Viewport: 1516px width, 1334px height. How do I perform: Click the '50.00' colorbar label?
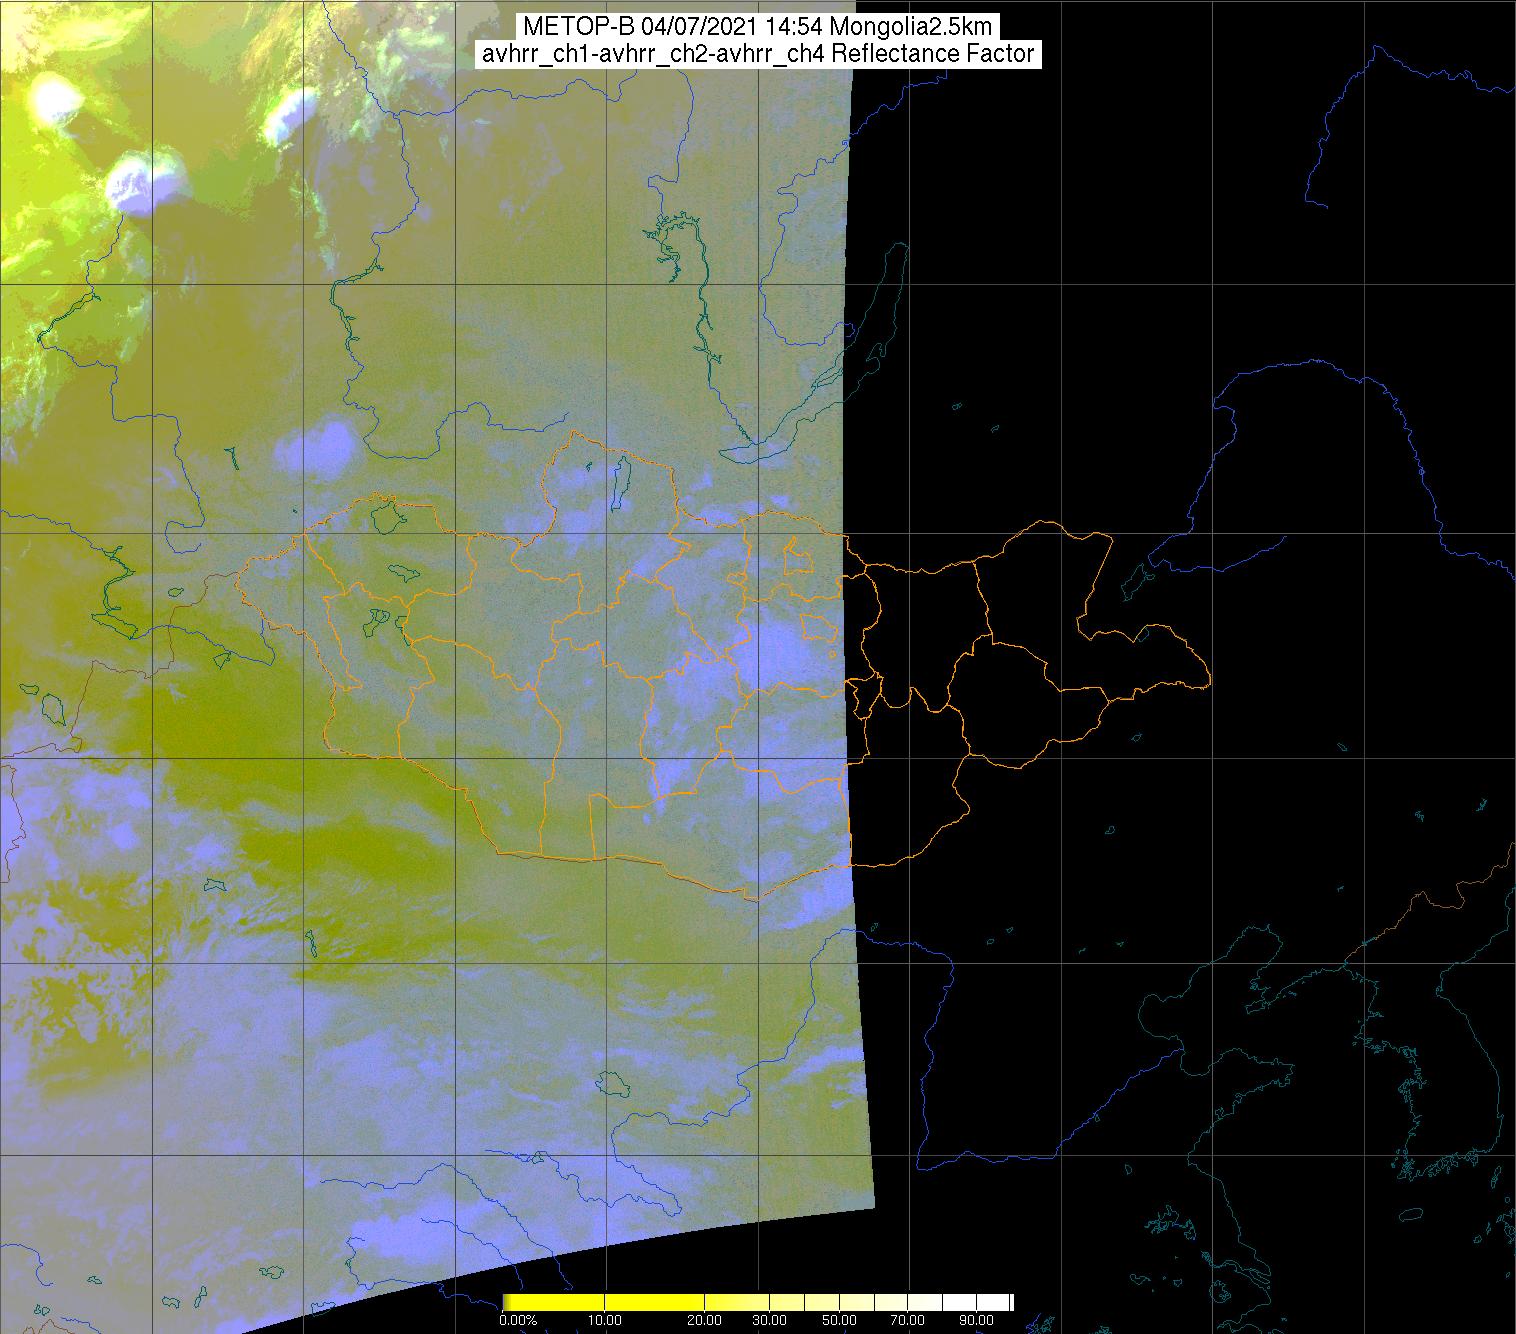[839, 1320]
